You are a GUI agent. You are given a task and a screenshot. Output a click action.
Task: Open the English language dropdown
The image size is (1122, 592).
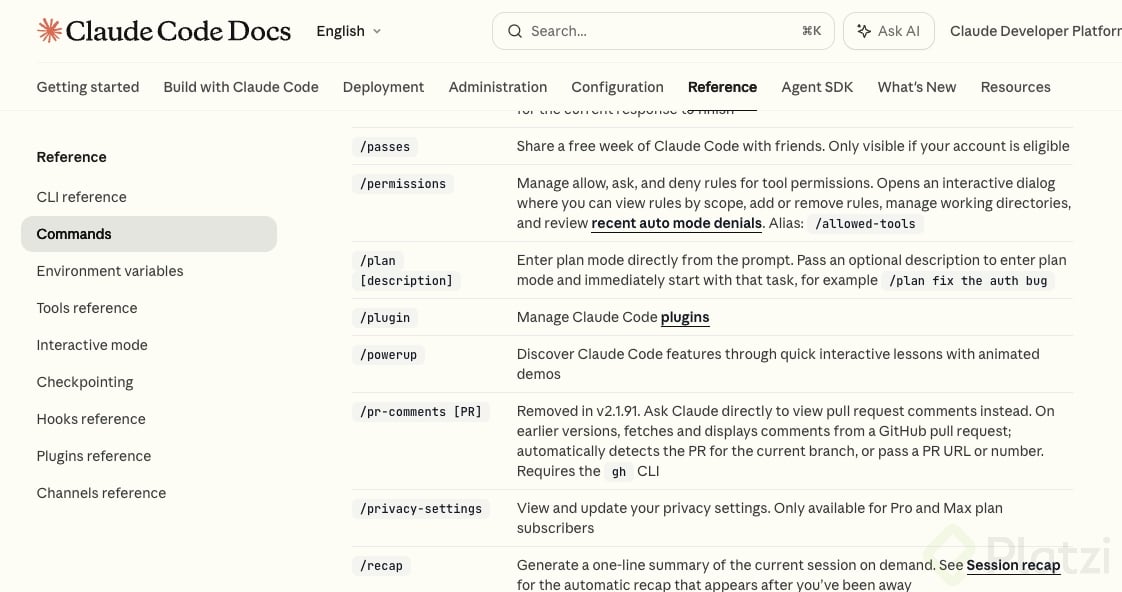pyautogui.click(x=348, y=31)
